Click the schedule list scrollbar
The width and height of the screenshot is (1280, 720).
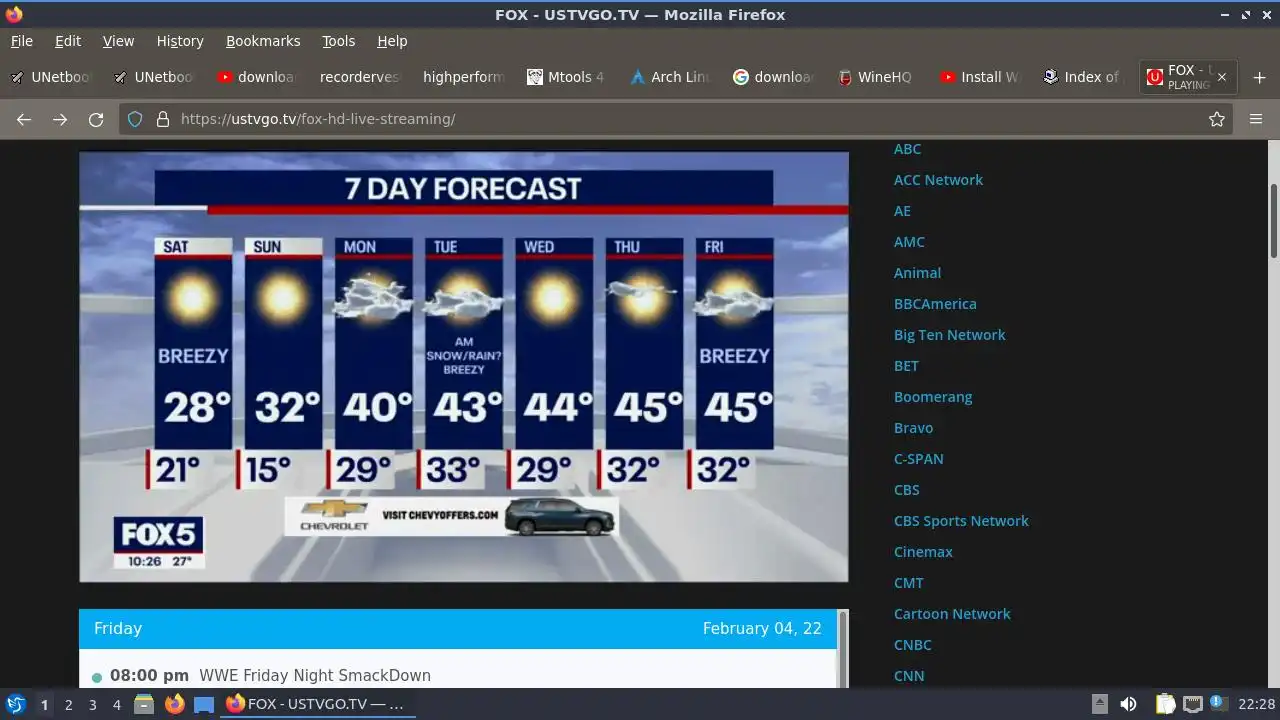[842, 649]
